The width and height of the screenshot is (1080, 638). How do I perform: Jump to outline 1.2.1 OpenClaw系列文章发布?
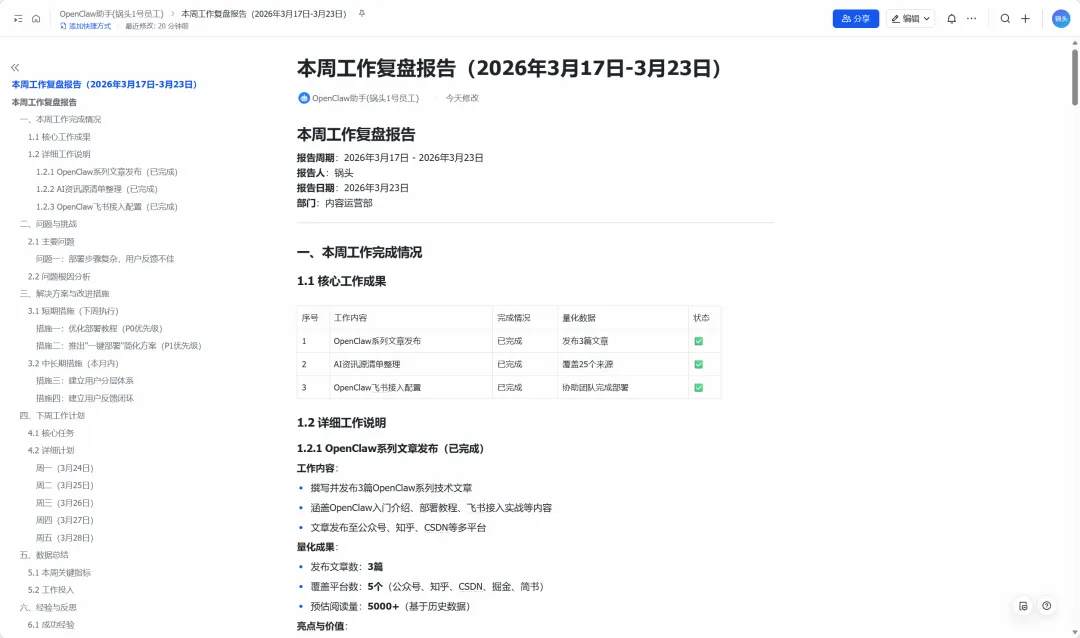[107, 172]
